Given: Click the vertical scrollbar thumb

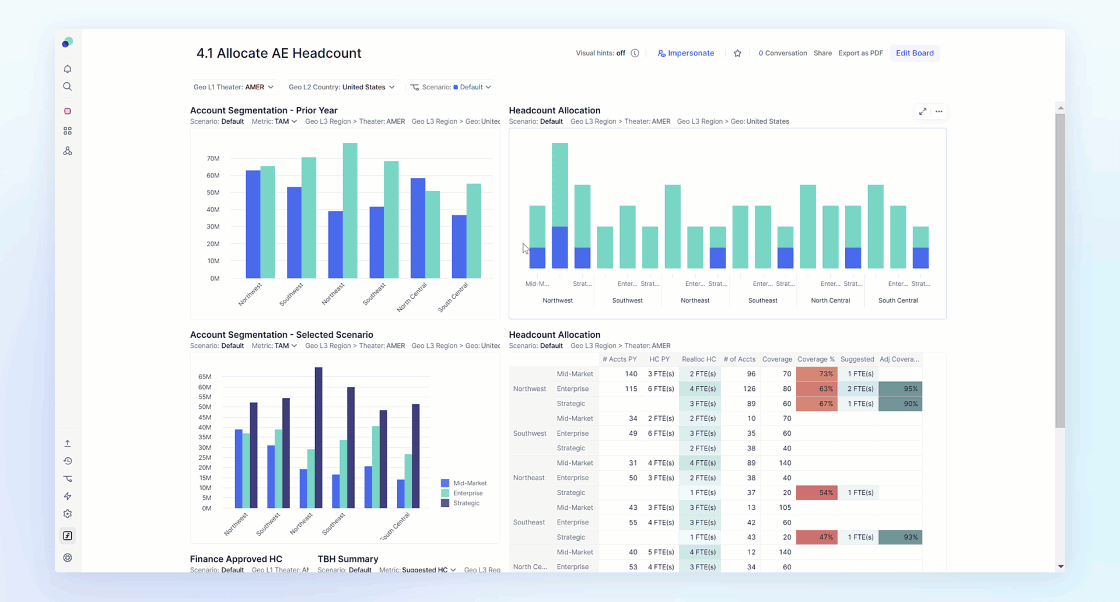Looking at the screenshot, I should (x=1060, y=270).
